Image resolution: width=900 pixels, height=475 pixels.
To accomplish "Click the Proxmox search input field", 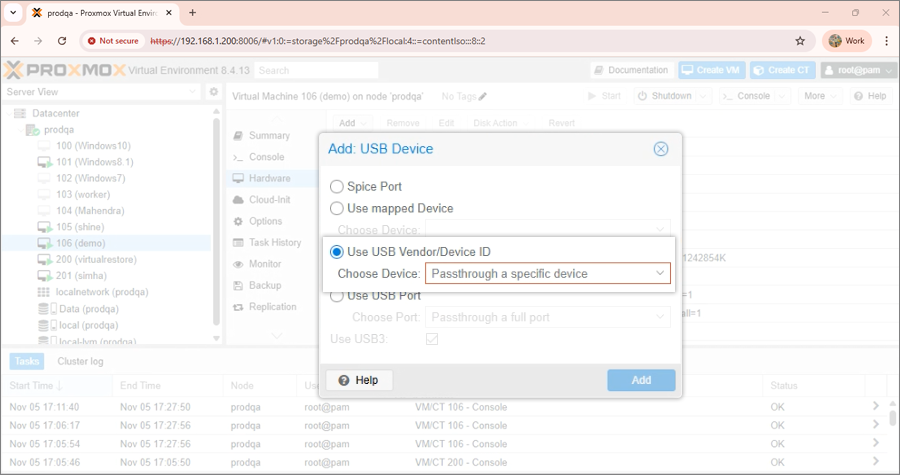I will click(316, 71).
